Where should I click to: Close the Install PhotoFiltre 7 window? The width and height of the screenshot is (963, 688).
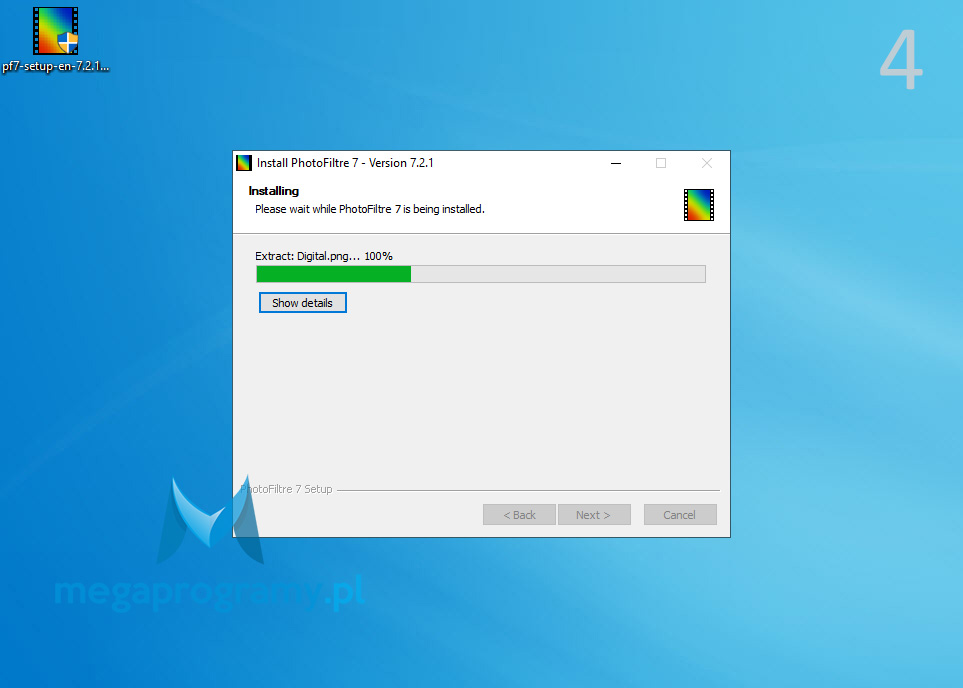pyautogui.click(x=707, y=163)
